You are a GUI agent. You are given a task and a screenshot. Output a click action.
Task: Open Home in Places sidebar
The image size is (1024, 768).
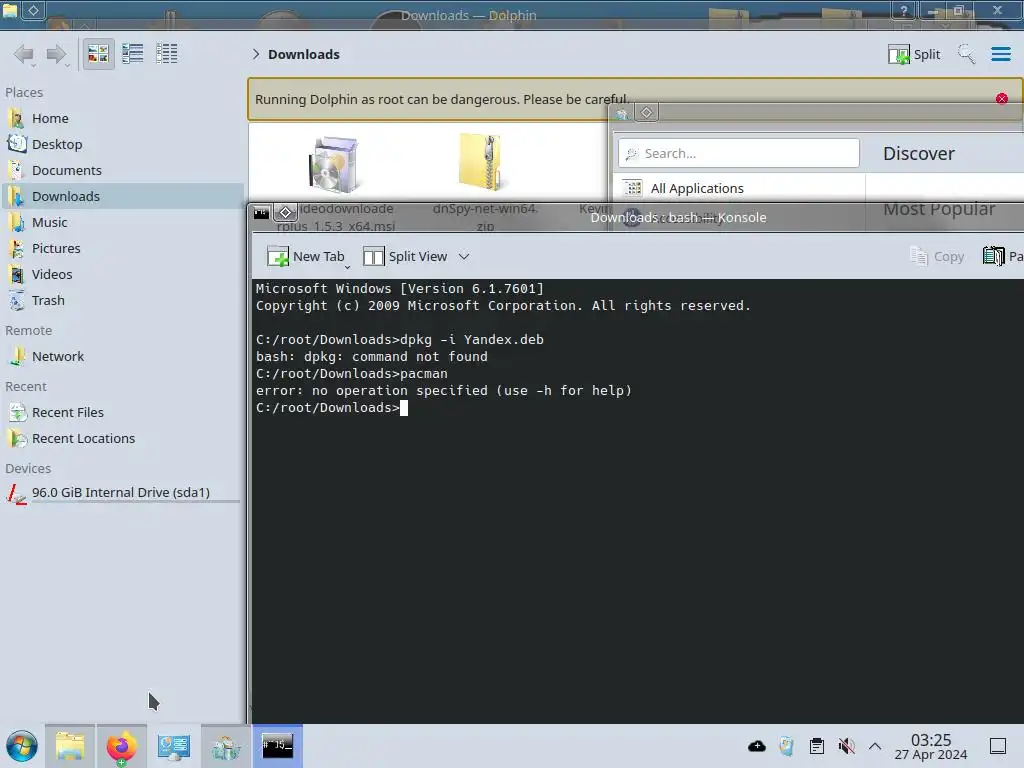(122, 118)
